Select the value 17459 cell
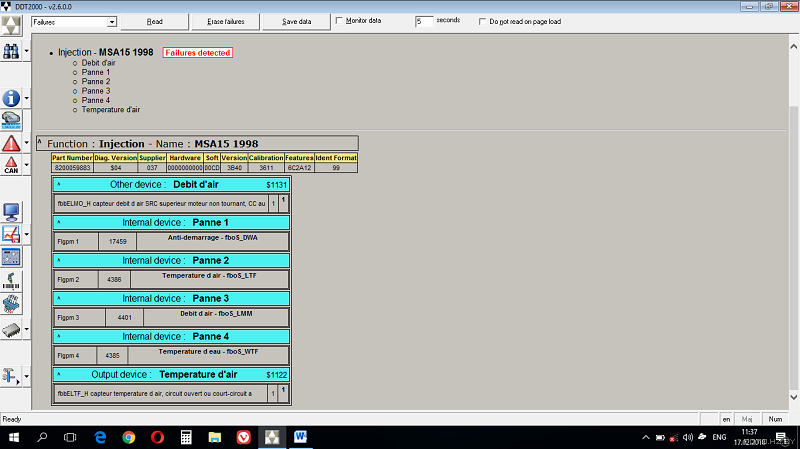This screenshot has height=449, width=800. point(117,241)
